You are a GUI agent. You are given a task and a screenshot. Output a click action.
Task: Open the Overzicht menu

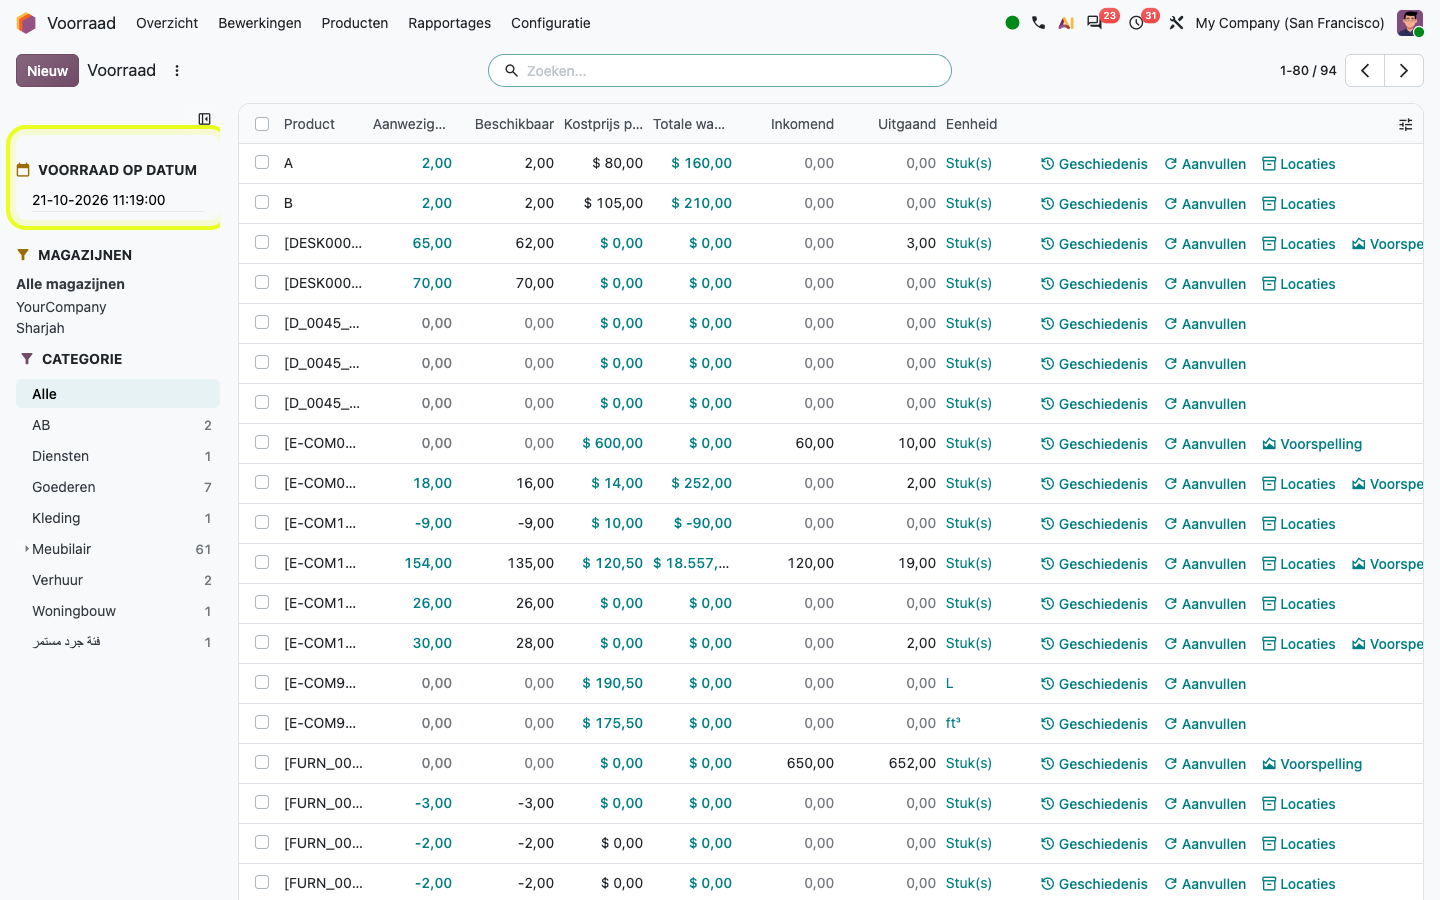click(167, 23)
